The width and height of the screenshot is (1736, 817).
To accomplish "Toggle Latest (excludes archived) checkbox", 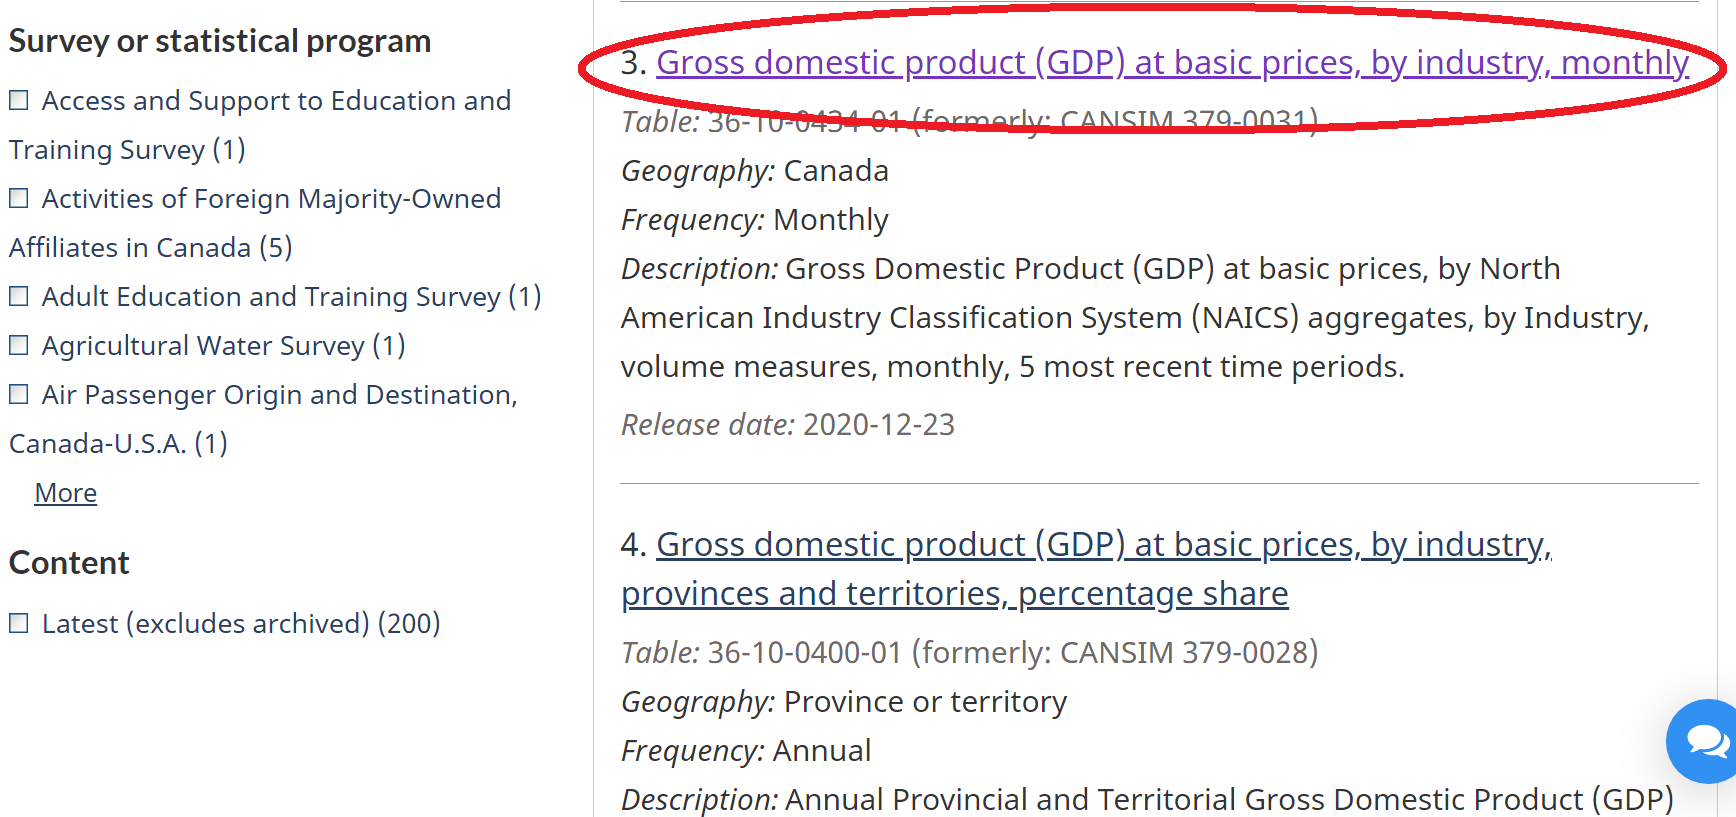I will pyautogui.click(x=19, y=623).
